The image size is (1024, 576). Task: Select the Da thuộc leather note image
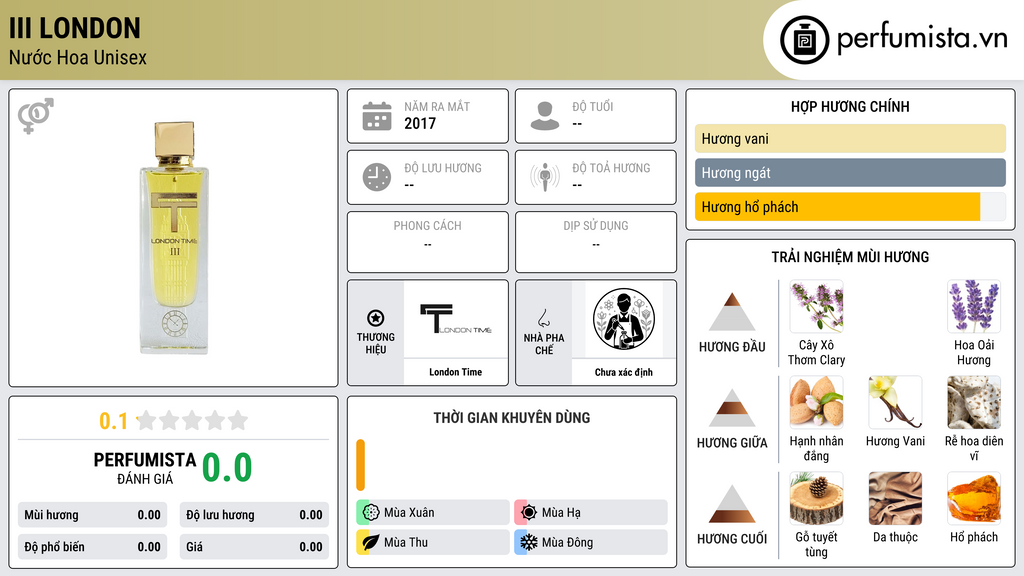click(x=895, y=498)
